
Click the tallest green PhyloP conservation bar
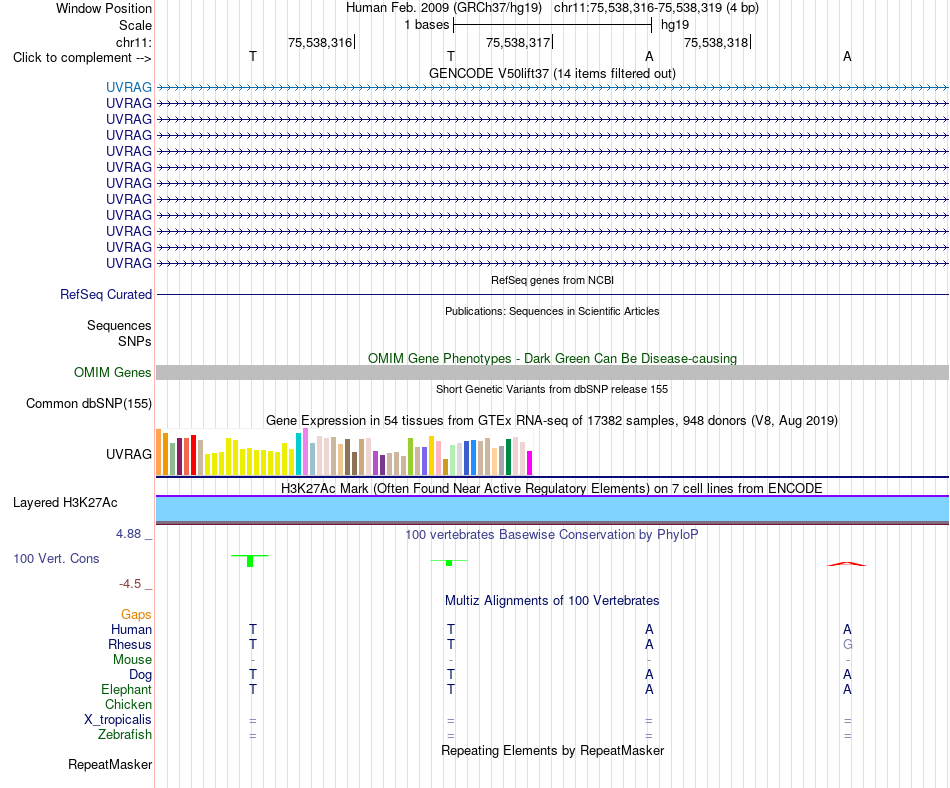[250, 561]
